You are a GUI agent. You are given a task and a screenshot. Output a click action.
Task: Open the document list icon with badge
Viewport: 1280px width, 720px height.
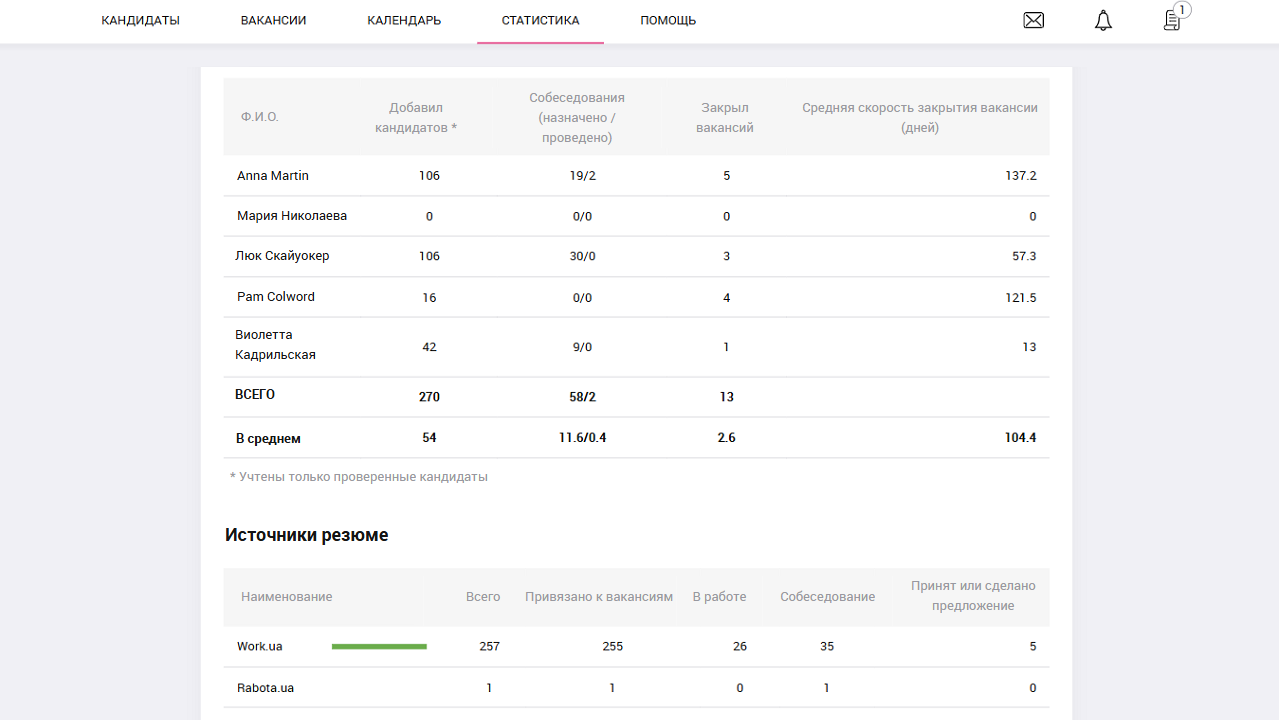(1173, 20)
